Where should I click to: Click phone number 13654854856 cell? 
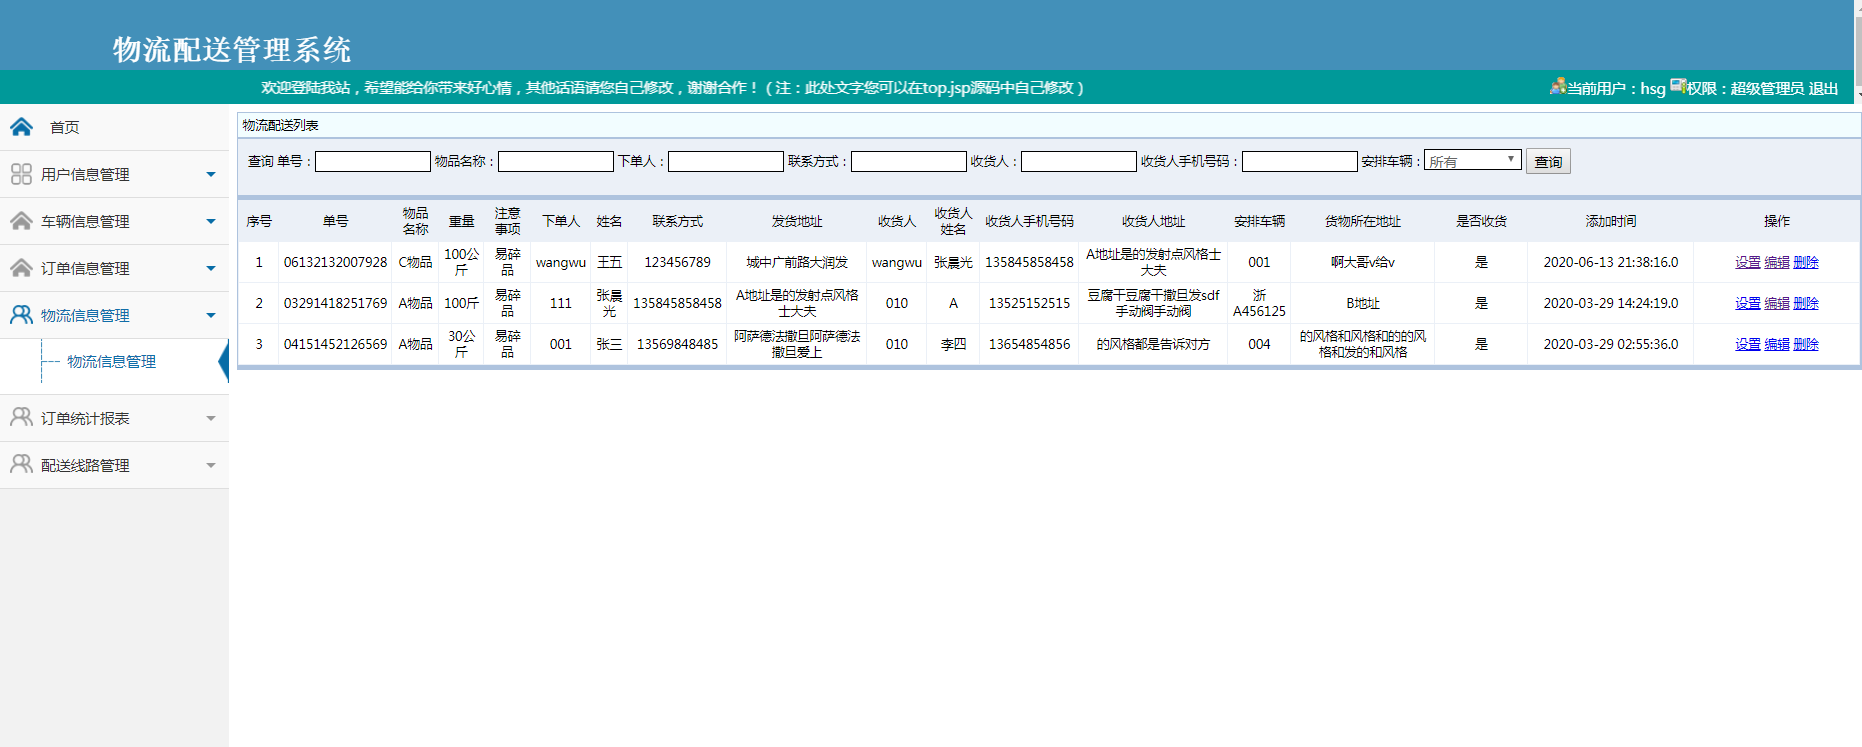[x=1029, y=344]
